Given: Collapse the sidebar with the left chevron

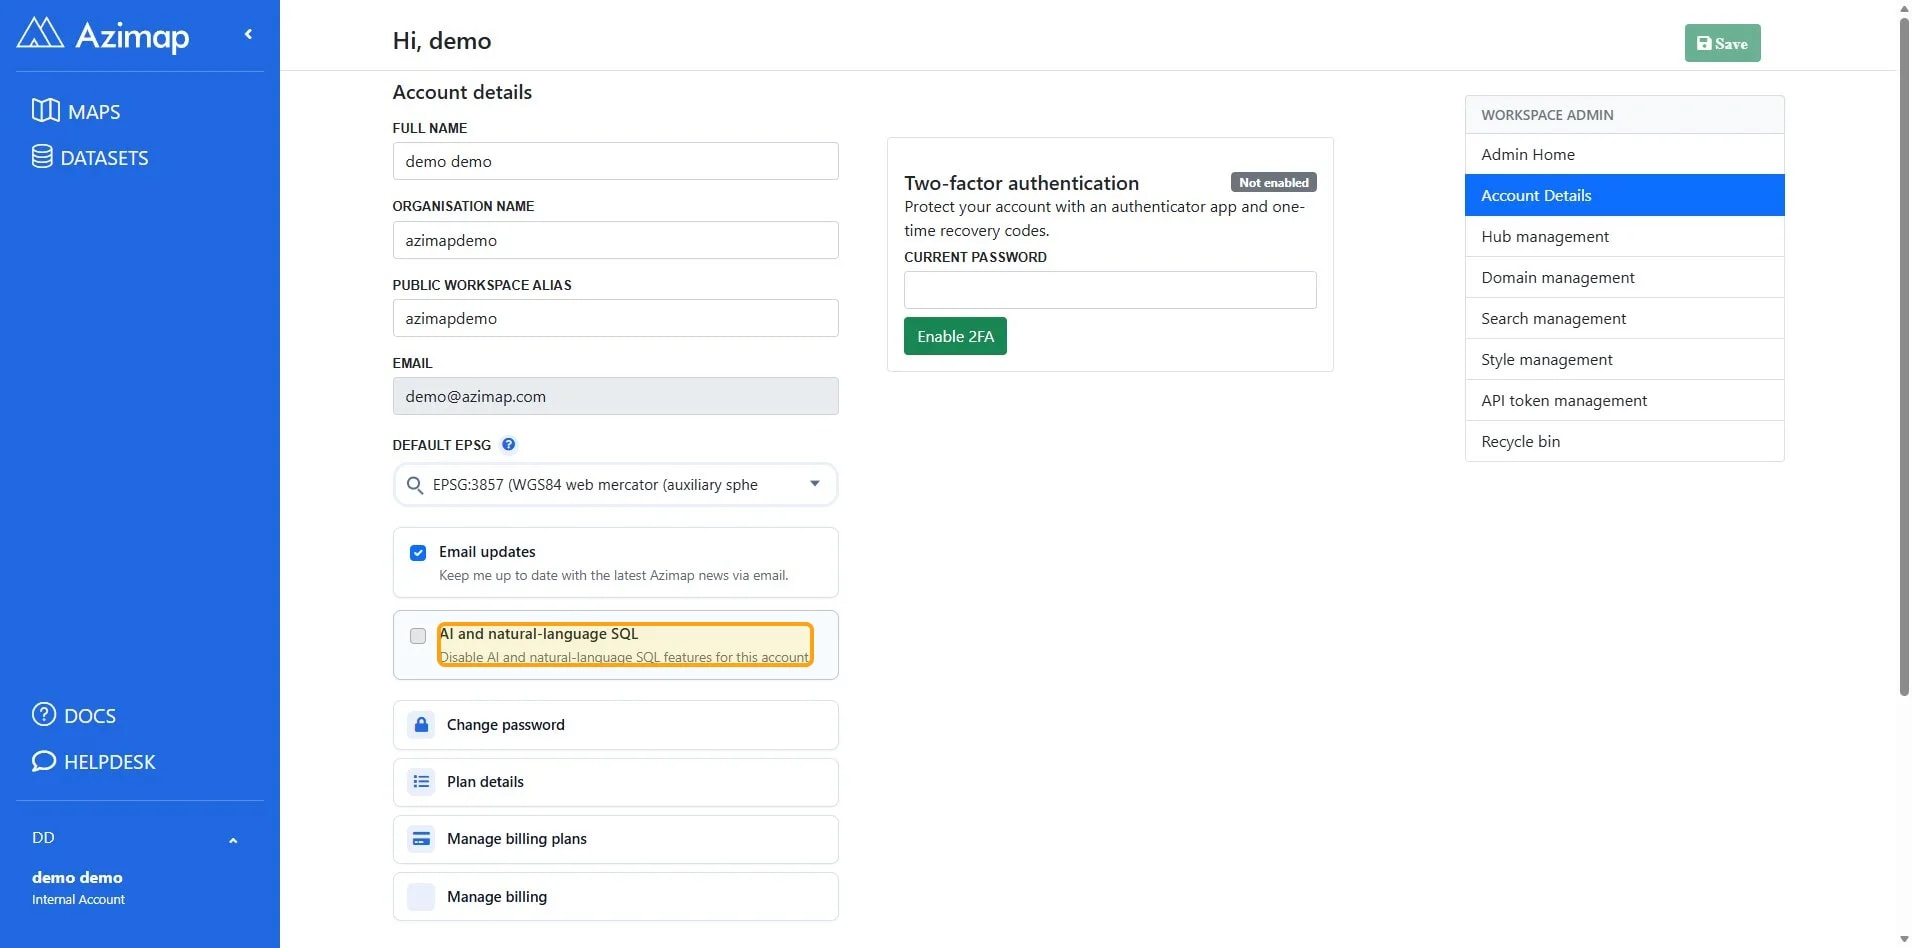Looking at the screenshot, I should tap(248, 34).
